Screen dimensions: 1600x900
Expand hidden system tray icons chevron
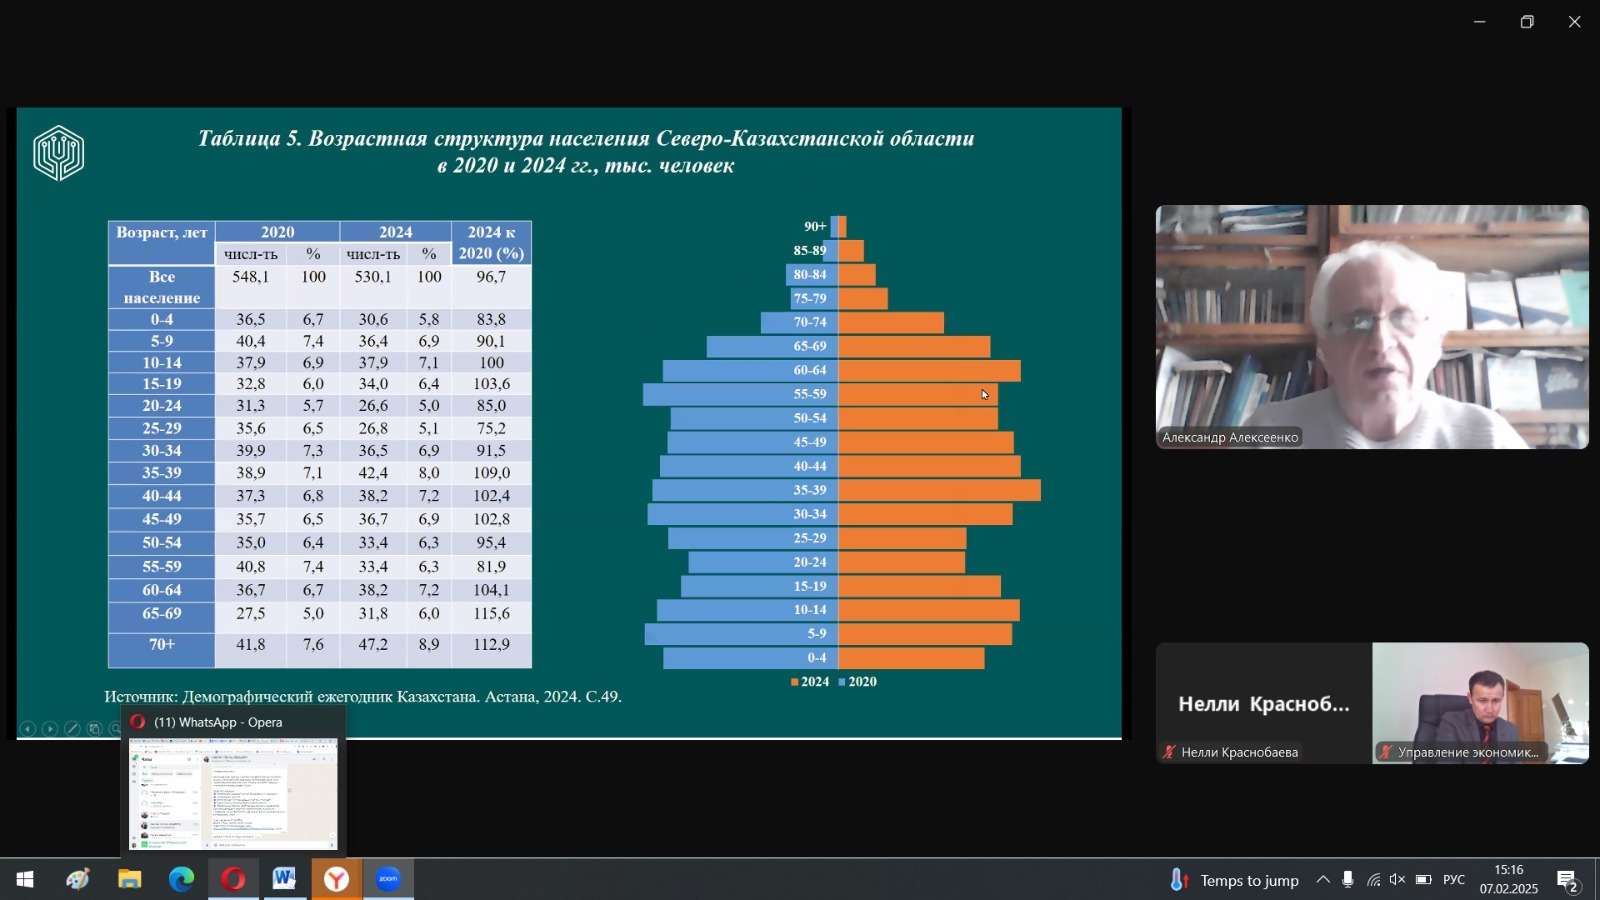coord(1323,880)
